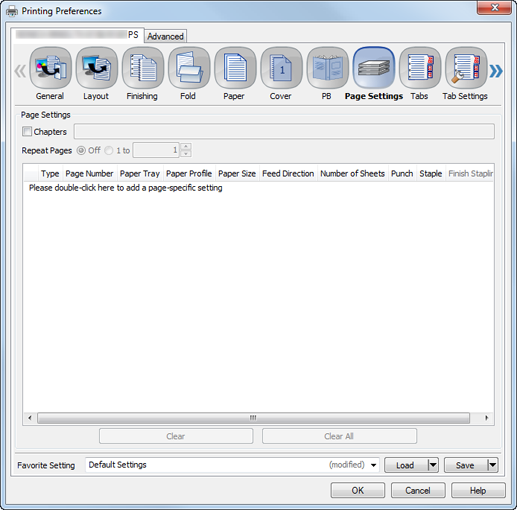Click the right double-chevron to show more categories
Screen dimensions: 517x510
click(x=496, y=71)
